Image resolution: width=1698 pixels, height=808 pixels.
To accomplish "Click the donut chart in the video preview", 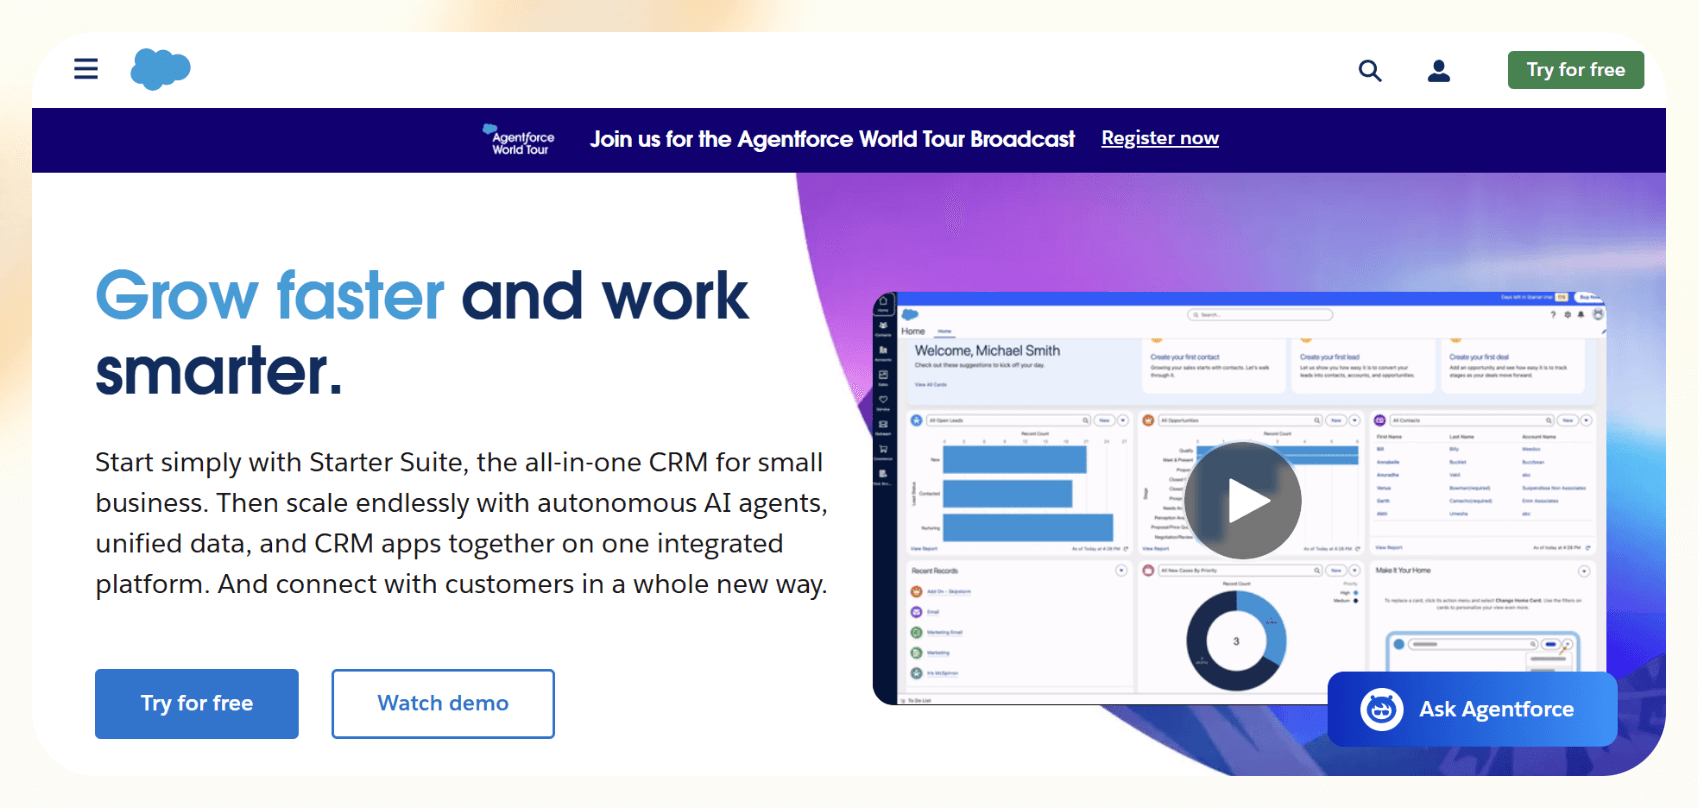I will 1236,641.
